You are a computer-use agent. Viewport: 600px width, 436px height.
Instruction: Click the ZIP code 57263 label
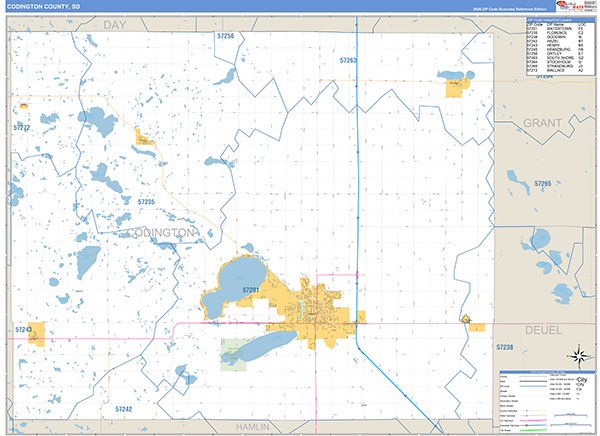(348, 61)
